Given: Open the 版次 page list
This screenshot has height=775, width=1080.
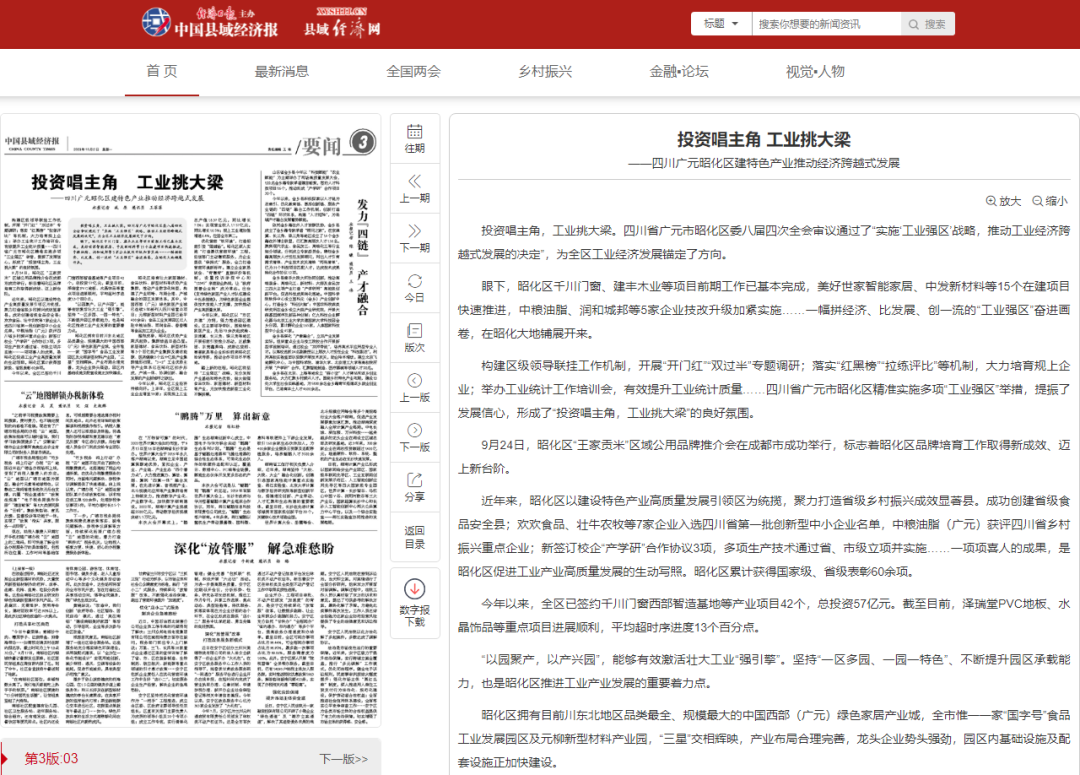Looking at the screenshot, I should pyautogui.click(x=415, y=338).
